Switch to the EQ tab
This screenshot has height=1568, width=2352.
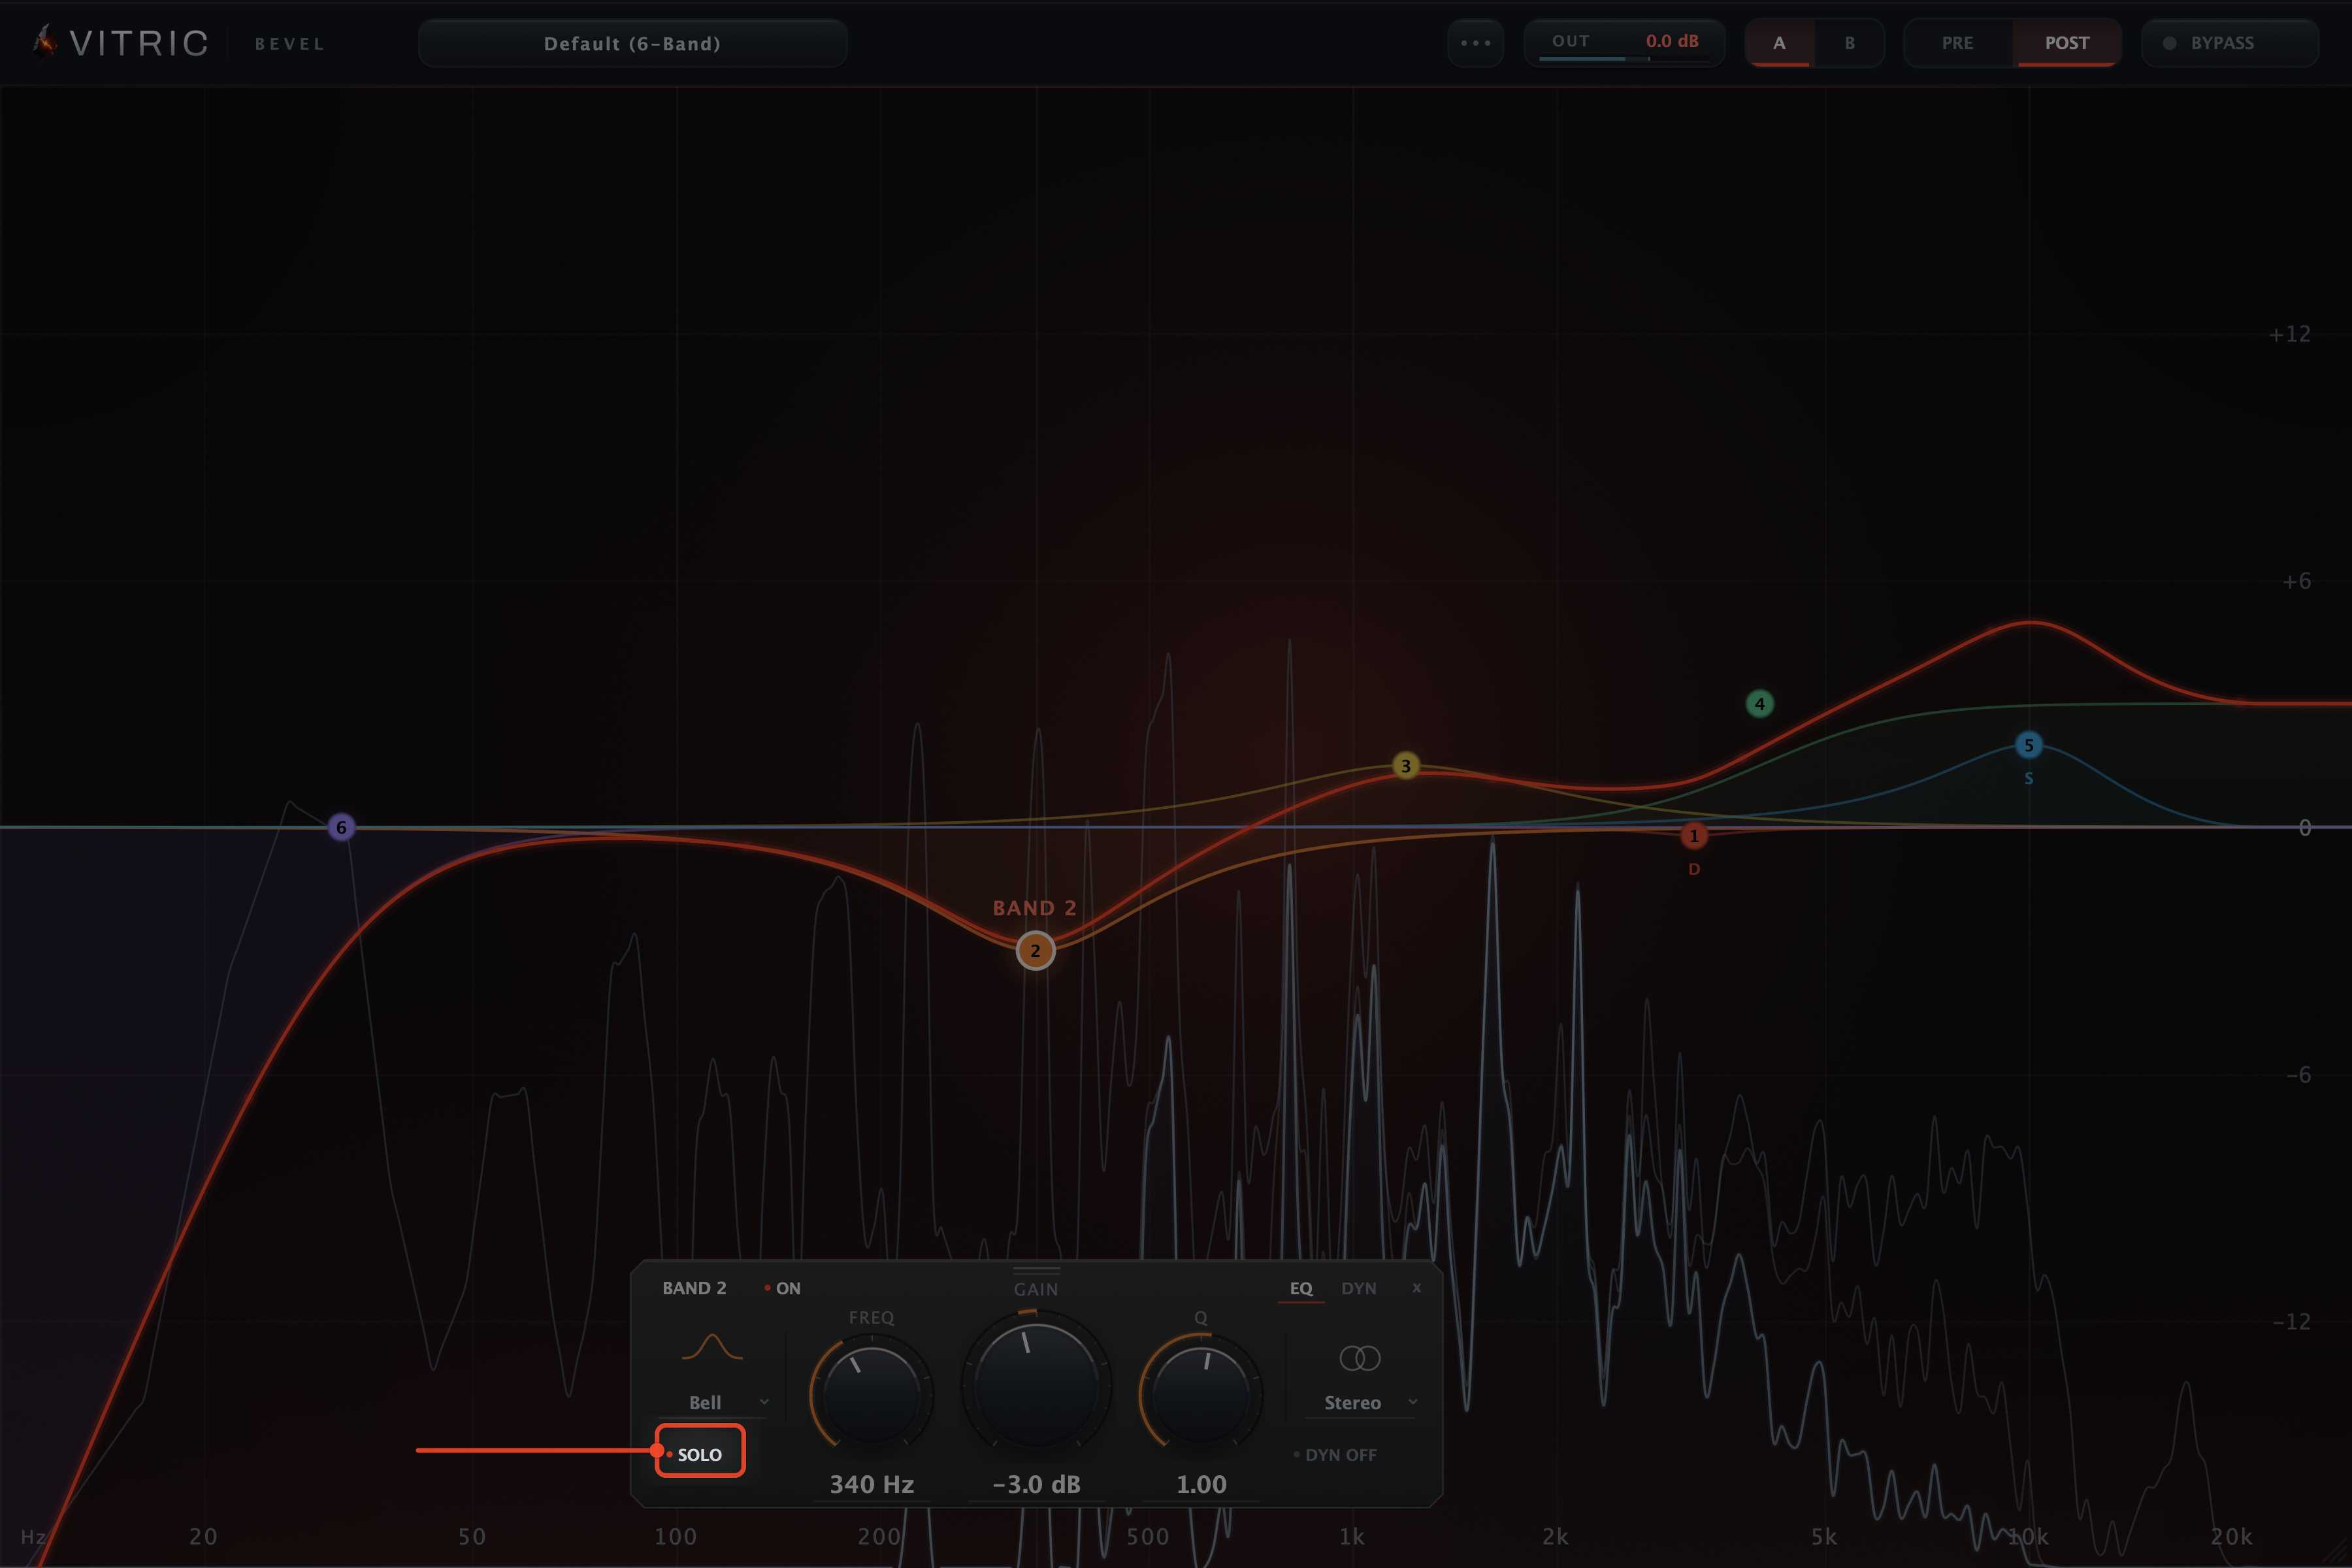click(x=1300, y=1288)
